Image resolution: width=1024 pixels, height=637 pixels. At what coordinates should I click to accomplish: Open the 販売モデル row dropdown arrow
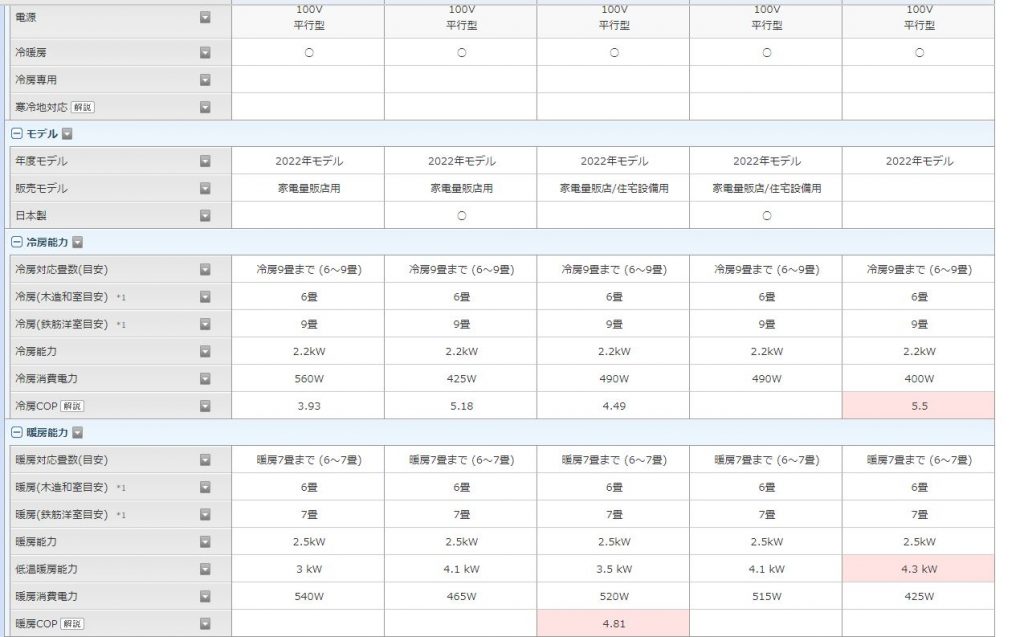point(205,188)
